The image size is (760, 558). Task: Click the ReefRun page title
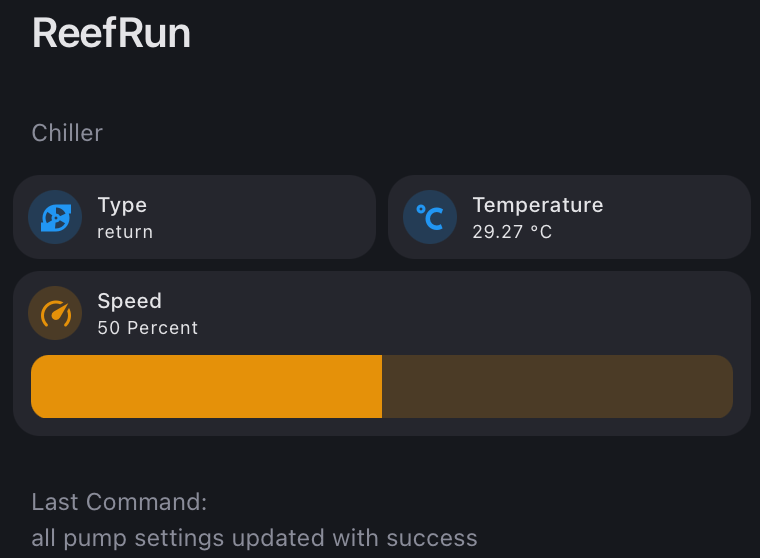point(111,33)
